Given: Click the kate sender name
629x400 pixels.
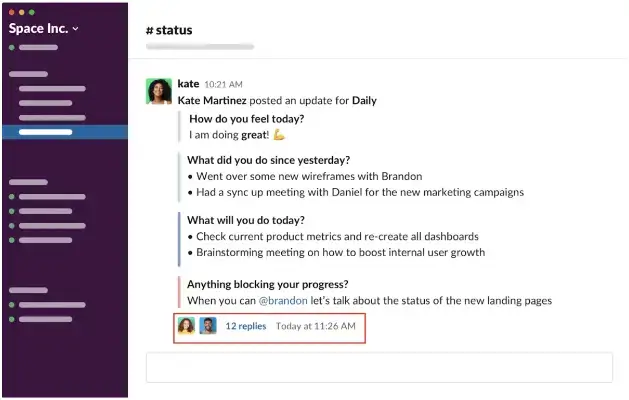Looking at the screenshot, I should 188,84.
